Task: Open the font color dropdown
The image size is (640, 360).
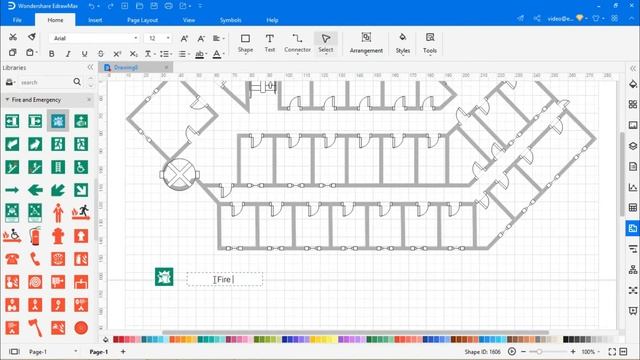Action: pos(218,54)
